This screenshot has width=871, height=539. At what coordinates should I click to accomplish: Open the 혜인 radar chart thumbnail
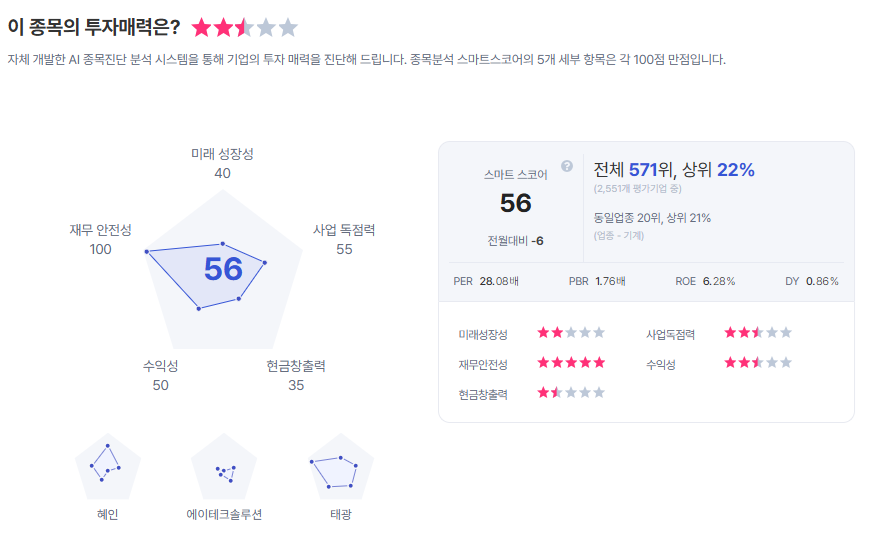[x=107, y=467]
